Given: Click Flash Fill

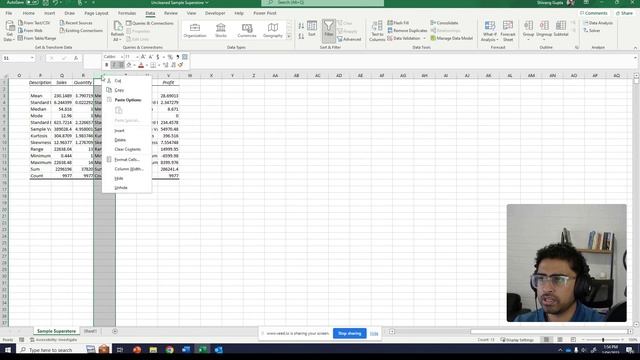Looking at the screenshot, I should [398, 23].
